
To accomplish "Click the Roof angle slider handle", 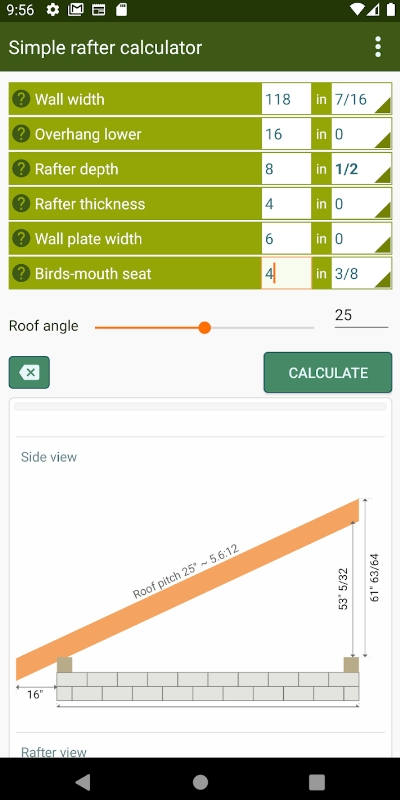I will (205, 328).
